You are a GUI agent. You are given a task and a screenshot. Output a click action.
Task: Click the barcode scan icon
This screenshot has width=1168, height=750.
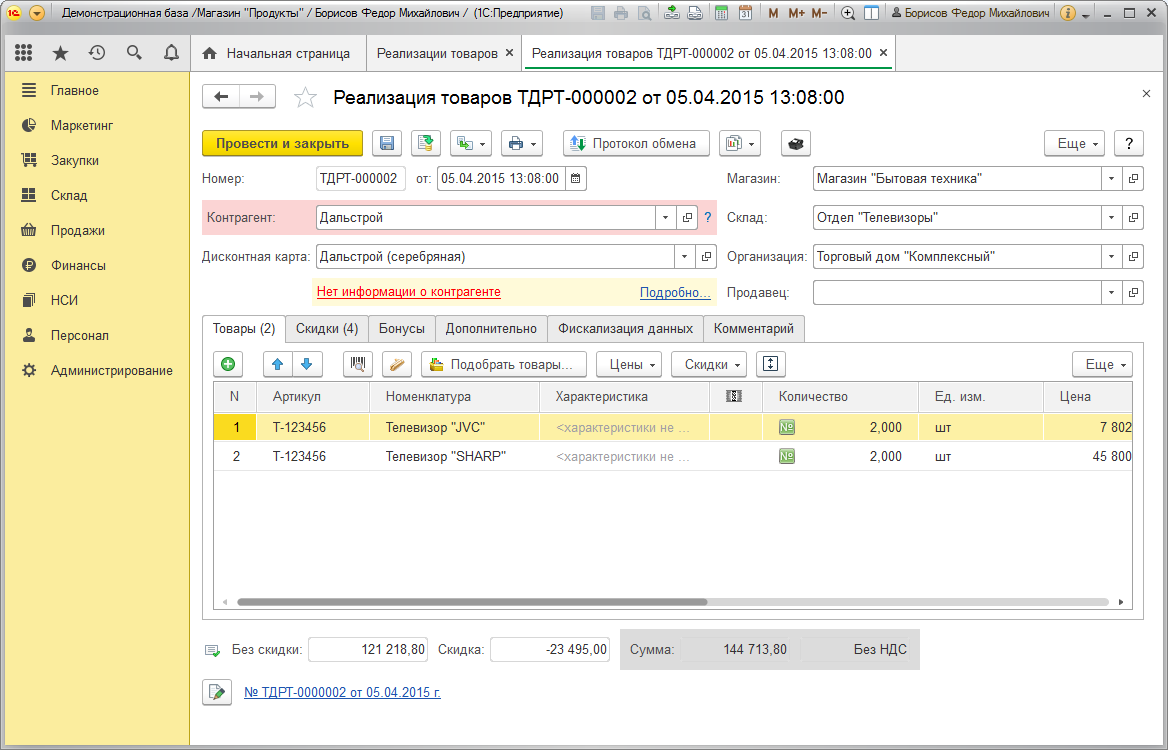358,364
